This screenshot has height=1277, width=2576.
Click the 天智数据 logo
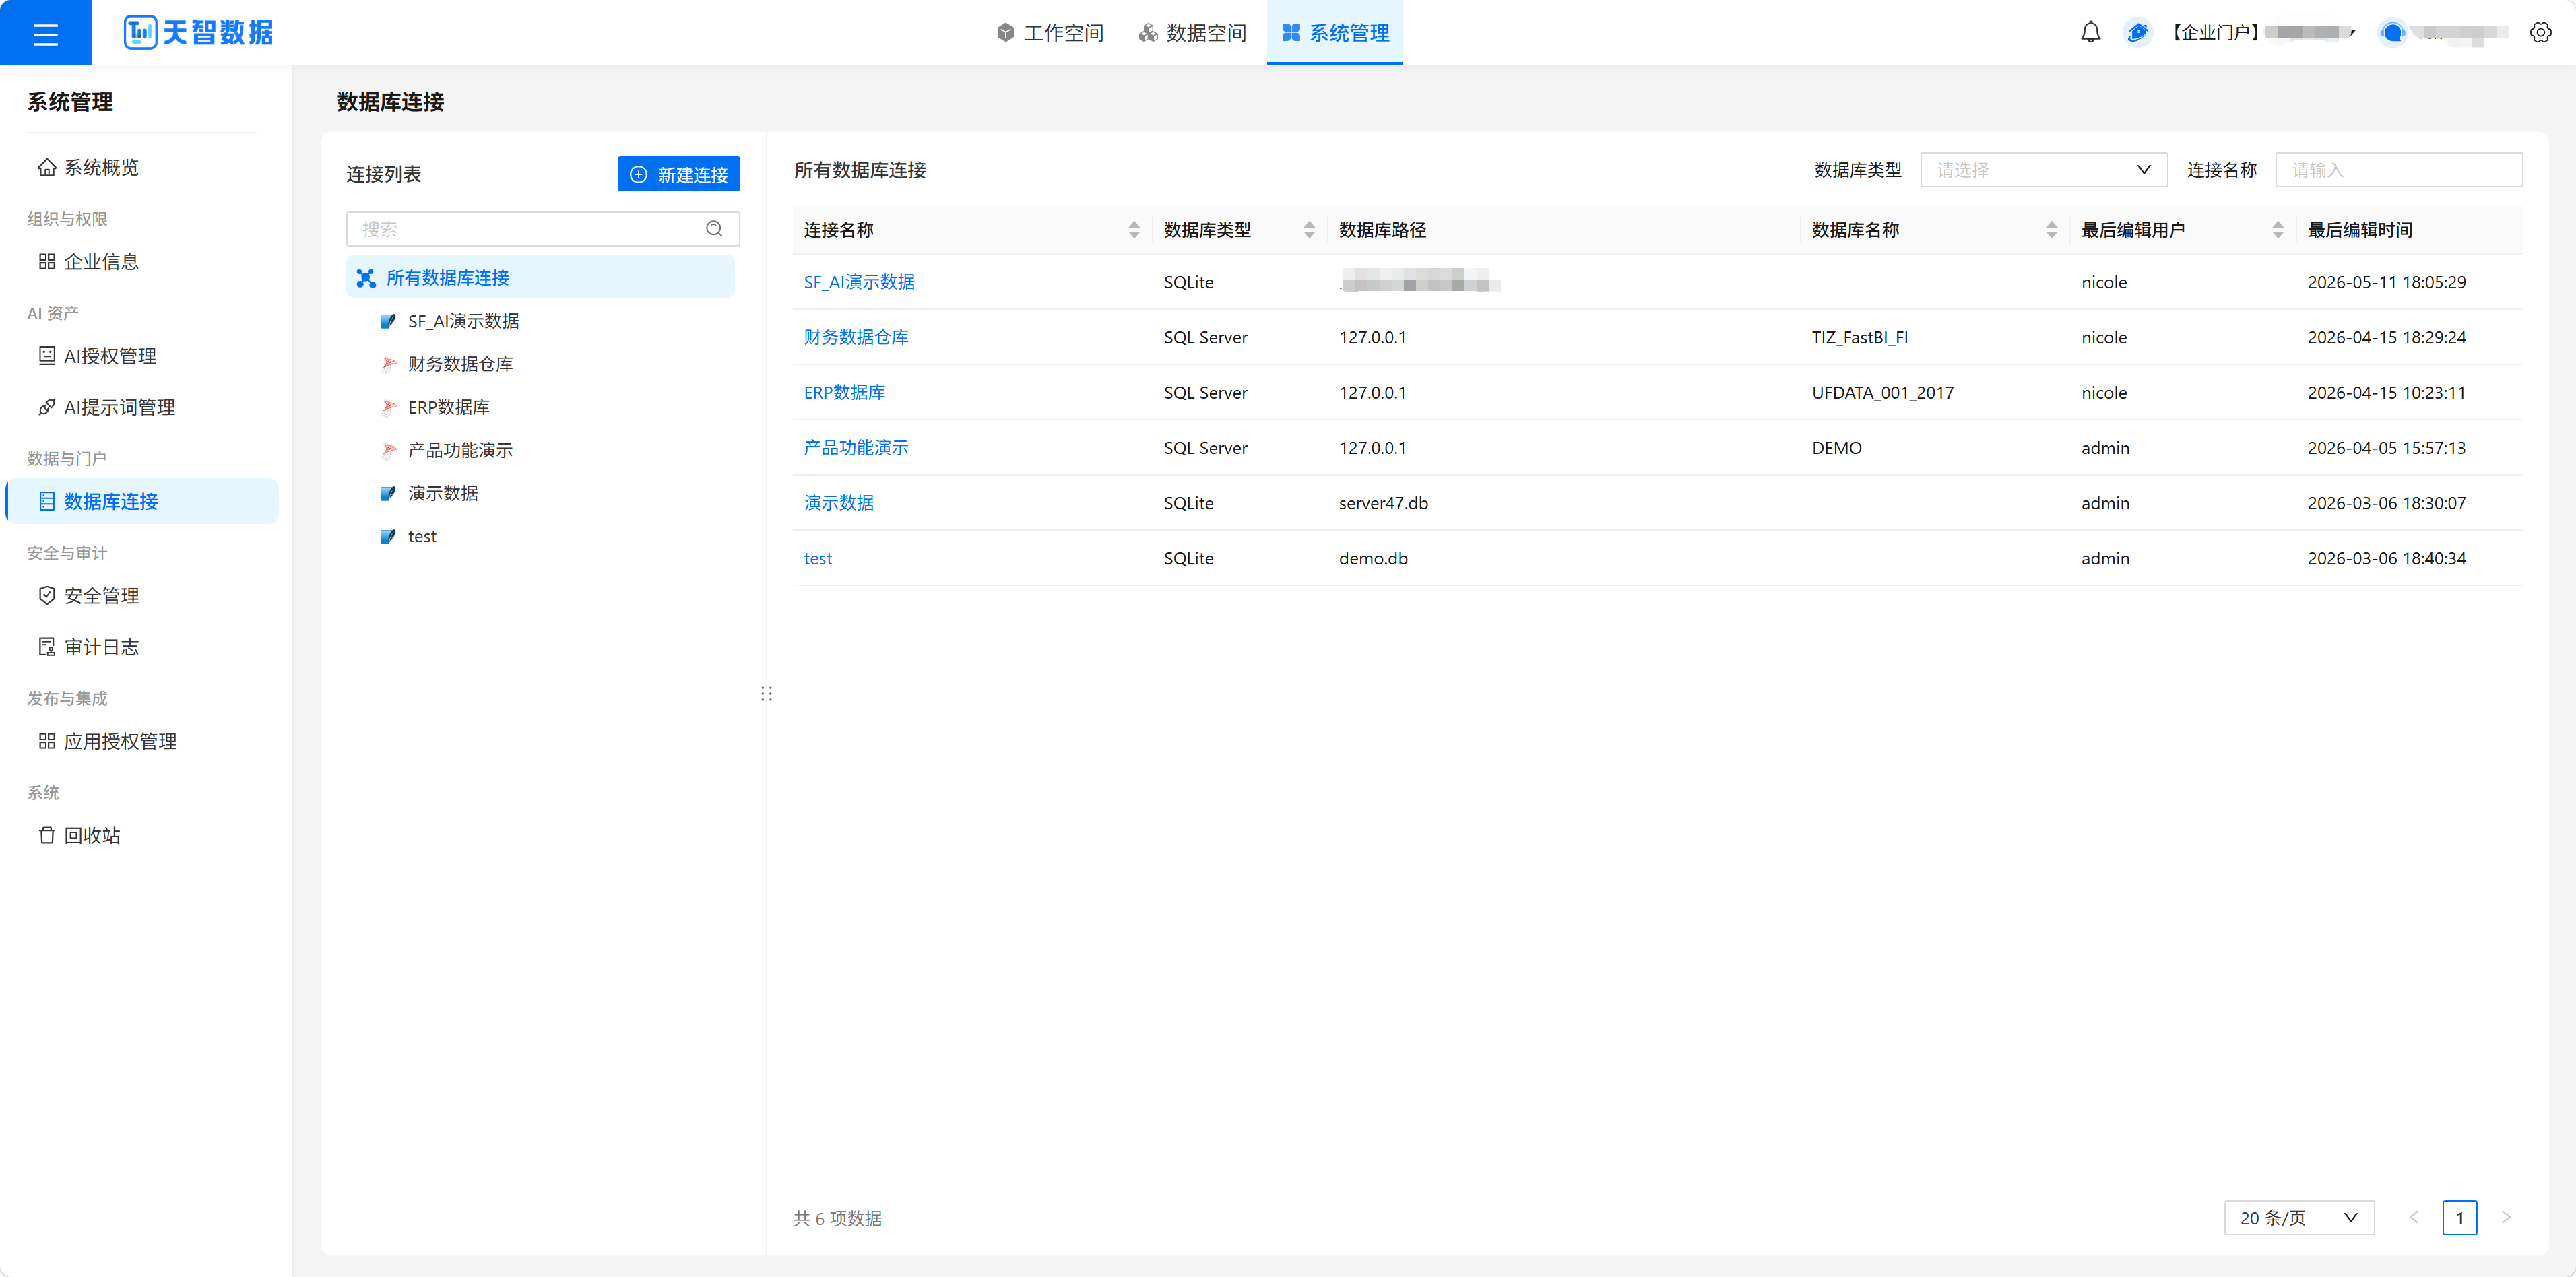pyautogui.click(x=198, y=33)
